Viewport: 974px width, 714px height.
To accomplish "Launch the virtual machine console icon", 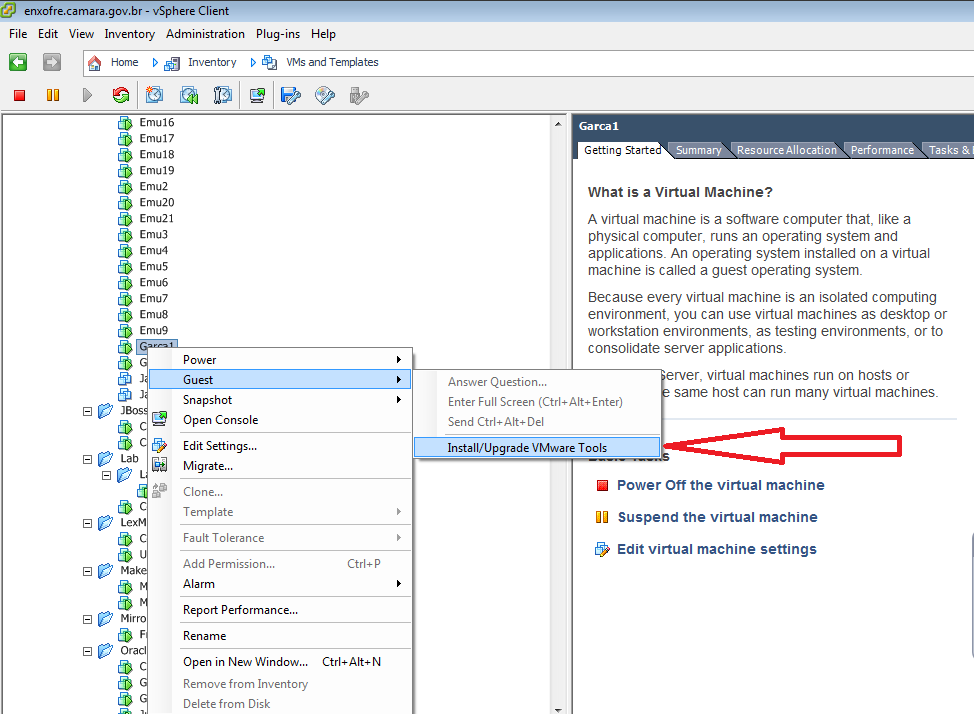I will (x=256, y=95).
